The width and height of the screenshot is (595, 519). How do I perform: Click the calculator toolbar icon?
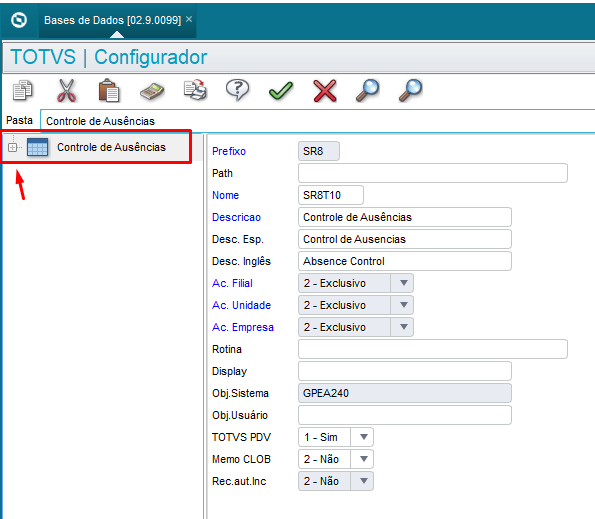click(x=152, y=91)
